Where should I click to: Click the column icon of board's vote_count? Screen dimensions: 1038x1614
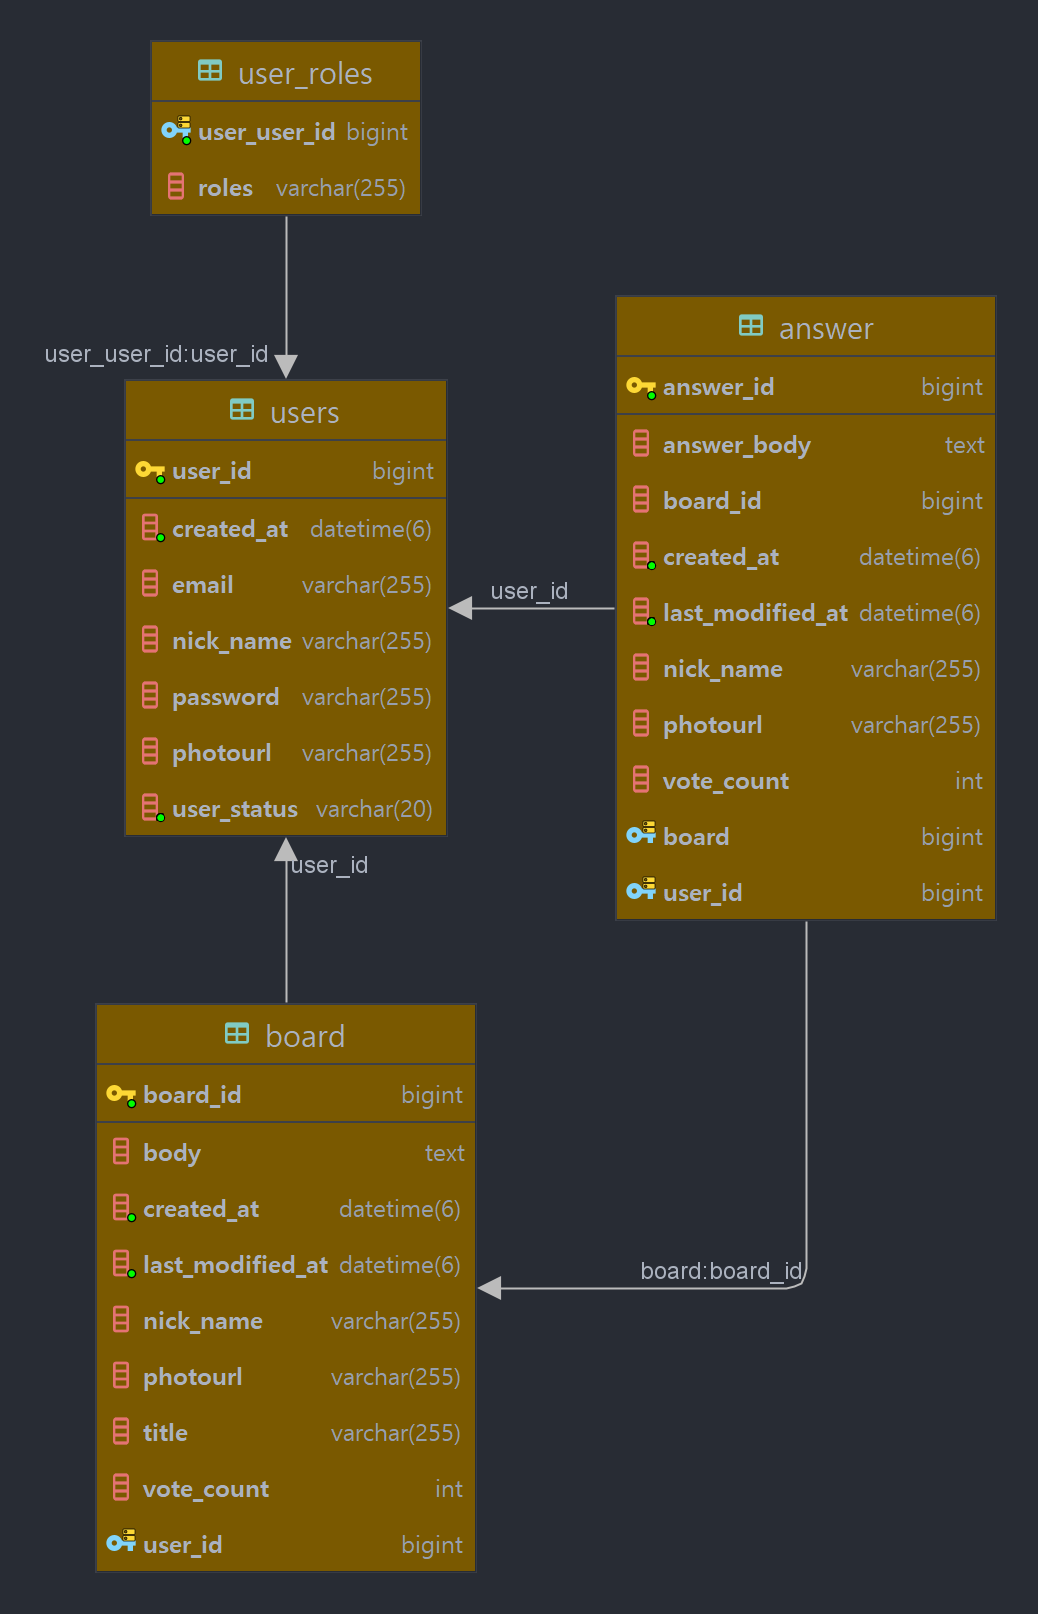point(121,1487)
